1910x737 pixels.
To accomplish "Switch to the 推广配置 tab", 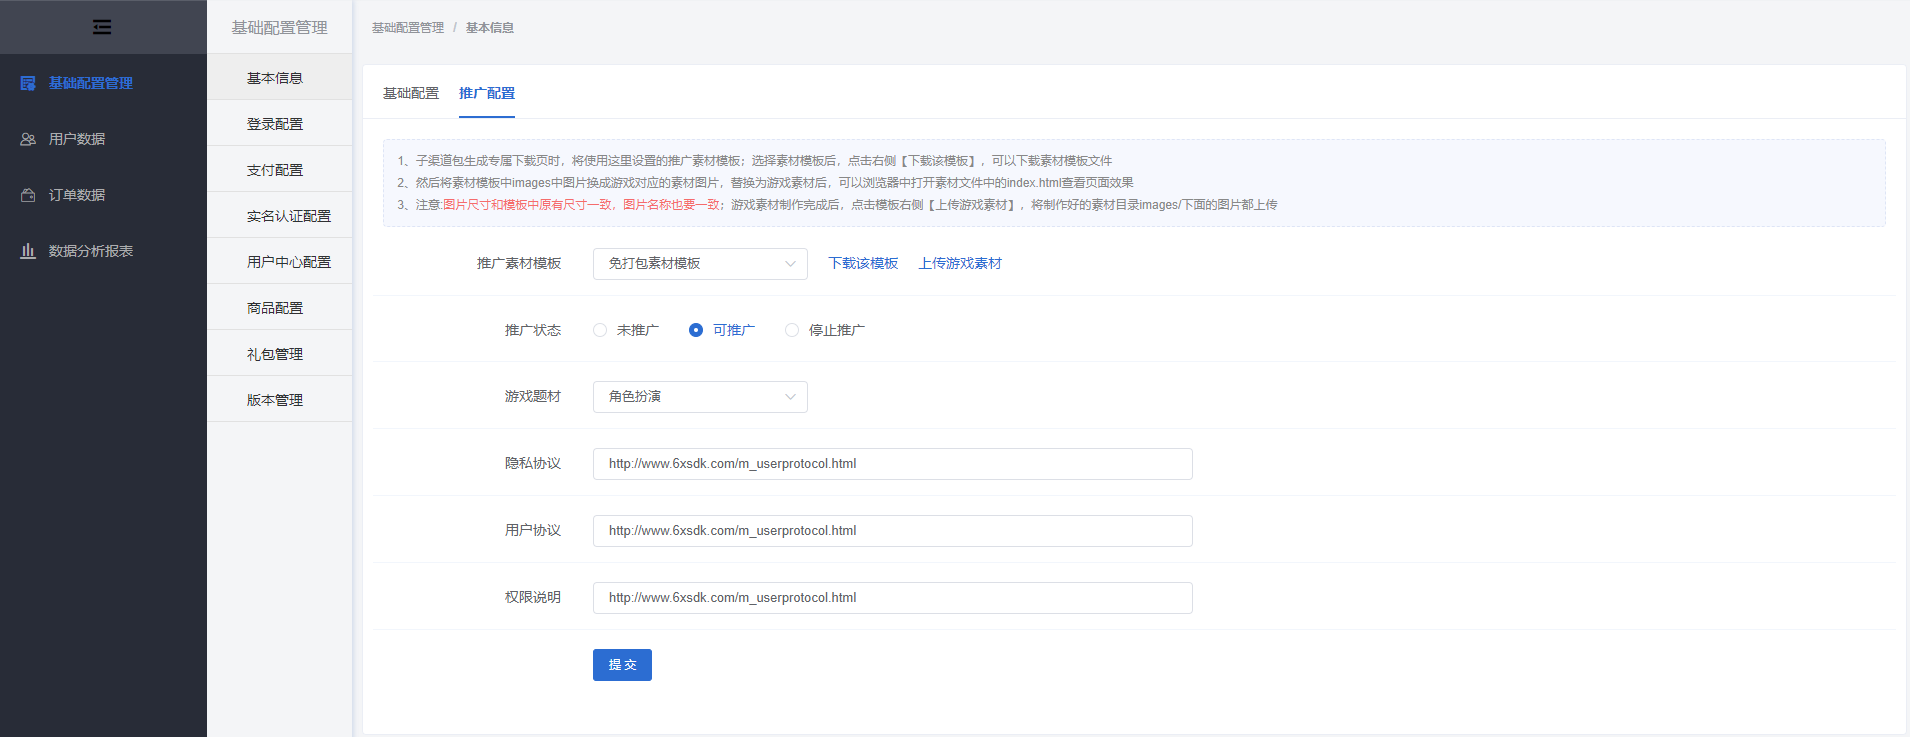I will point(487,93).
